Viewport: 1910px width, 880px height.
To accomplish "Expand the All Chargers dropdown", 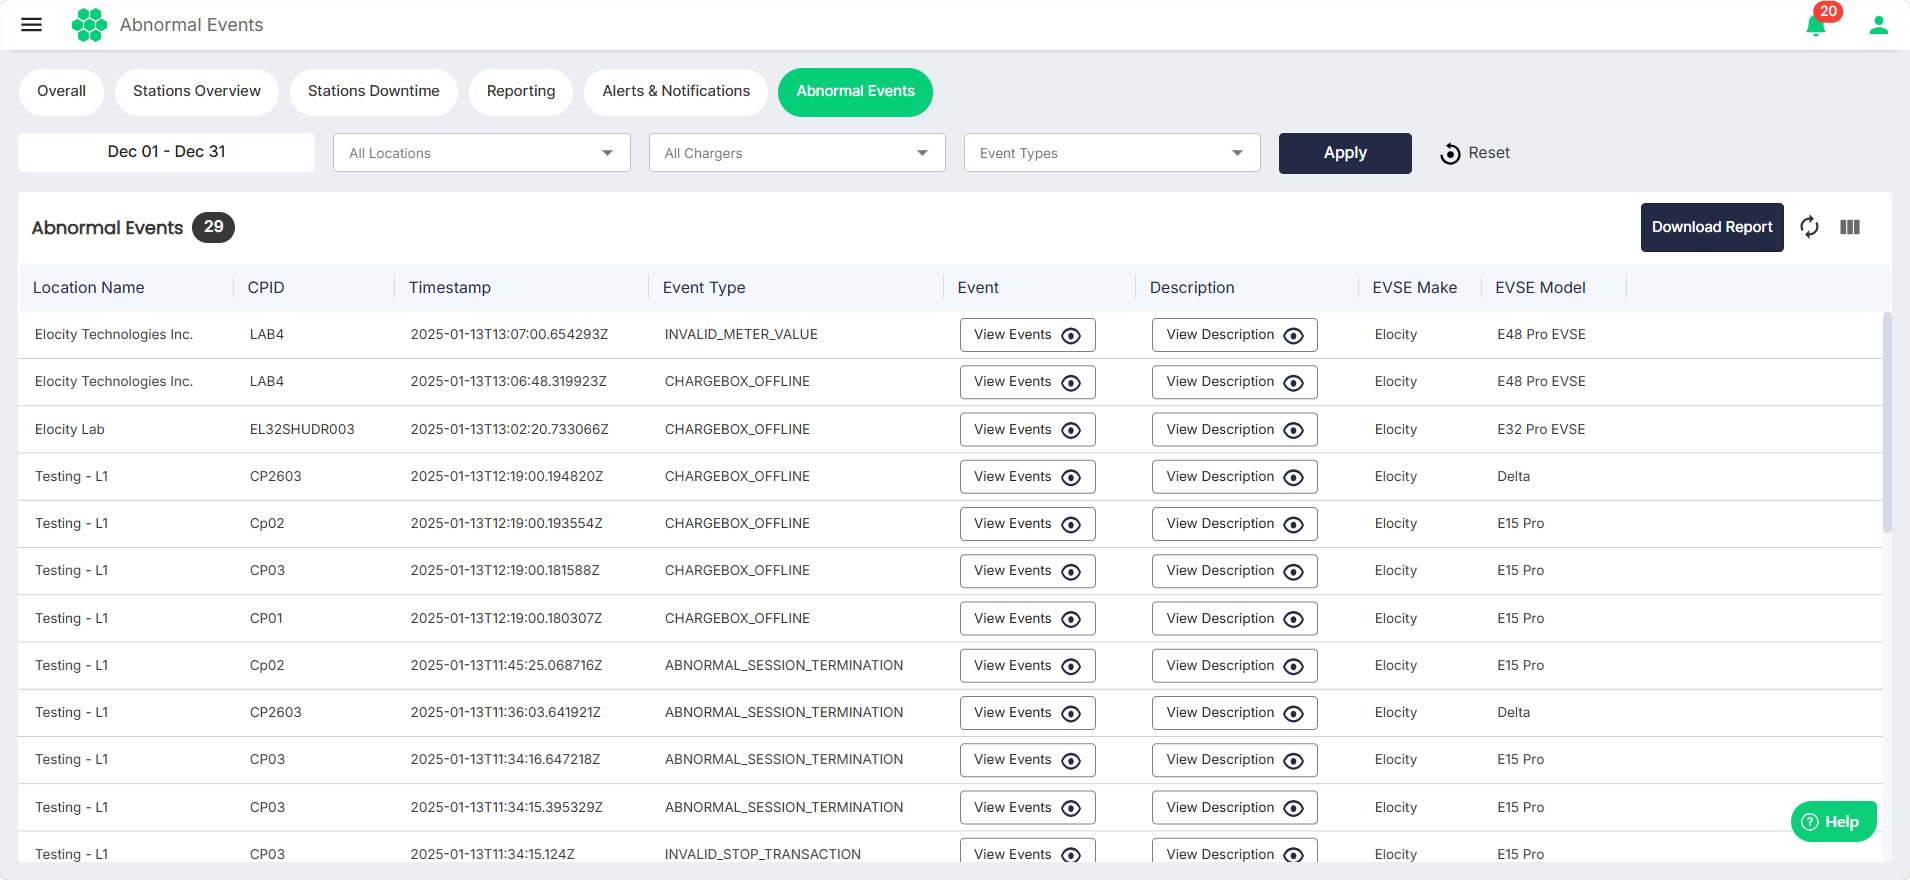I will tap(797, 153).
